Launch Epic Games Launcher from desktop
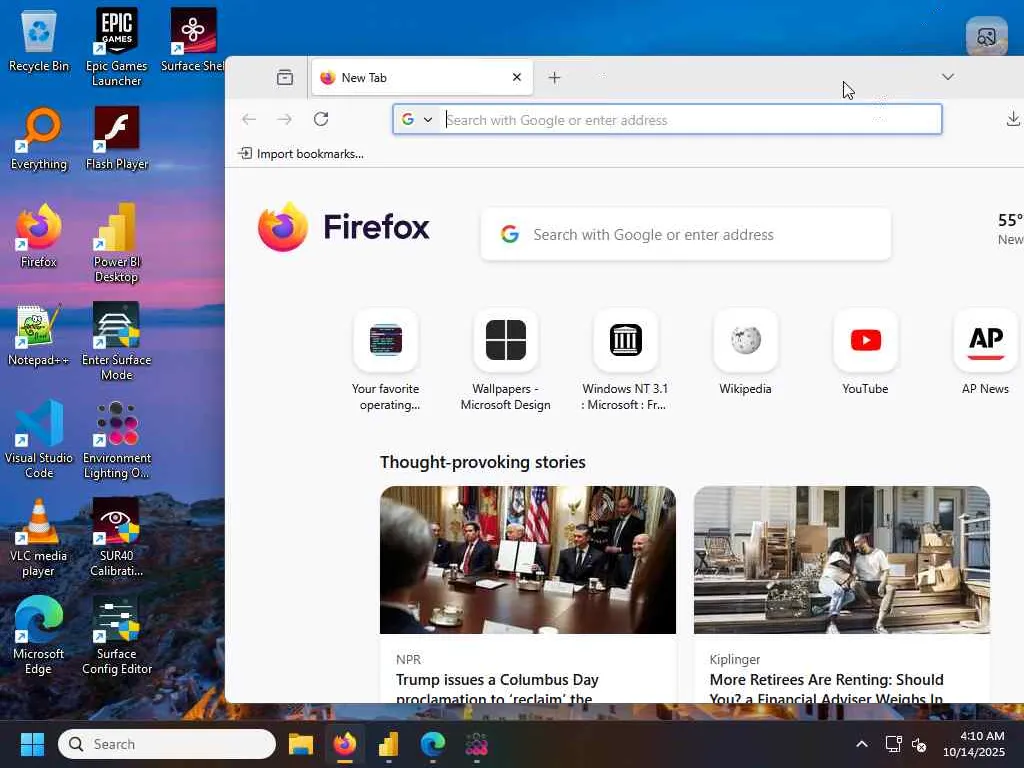 tap(116, 47)
